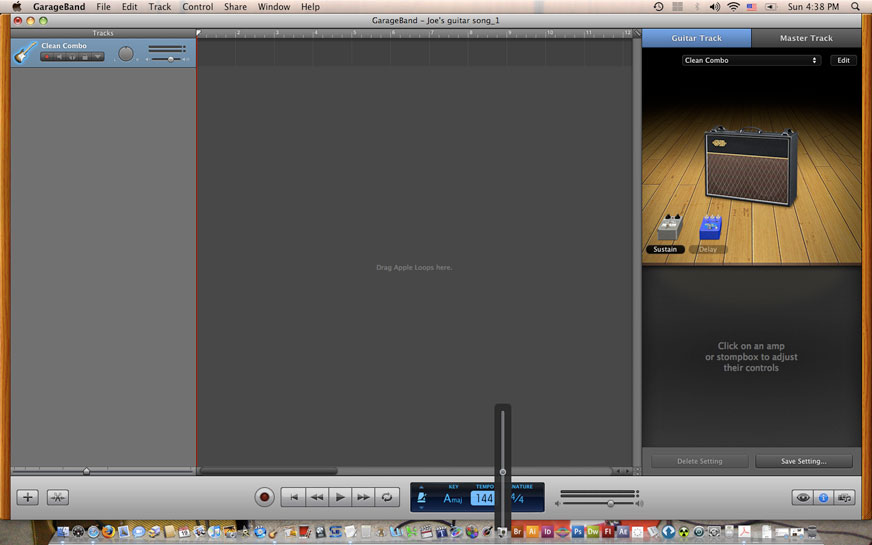Switch to the Master Track tab
Screen dimensions: 872x545
coord(806,38)
